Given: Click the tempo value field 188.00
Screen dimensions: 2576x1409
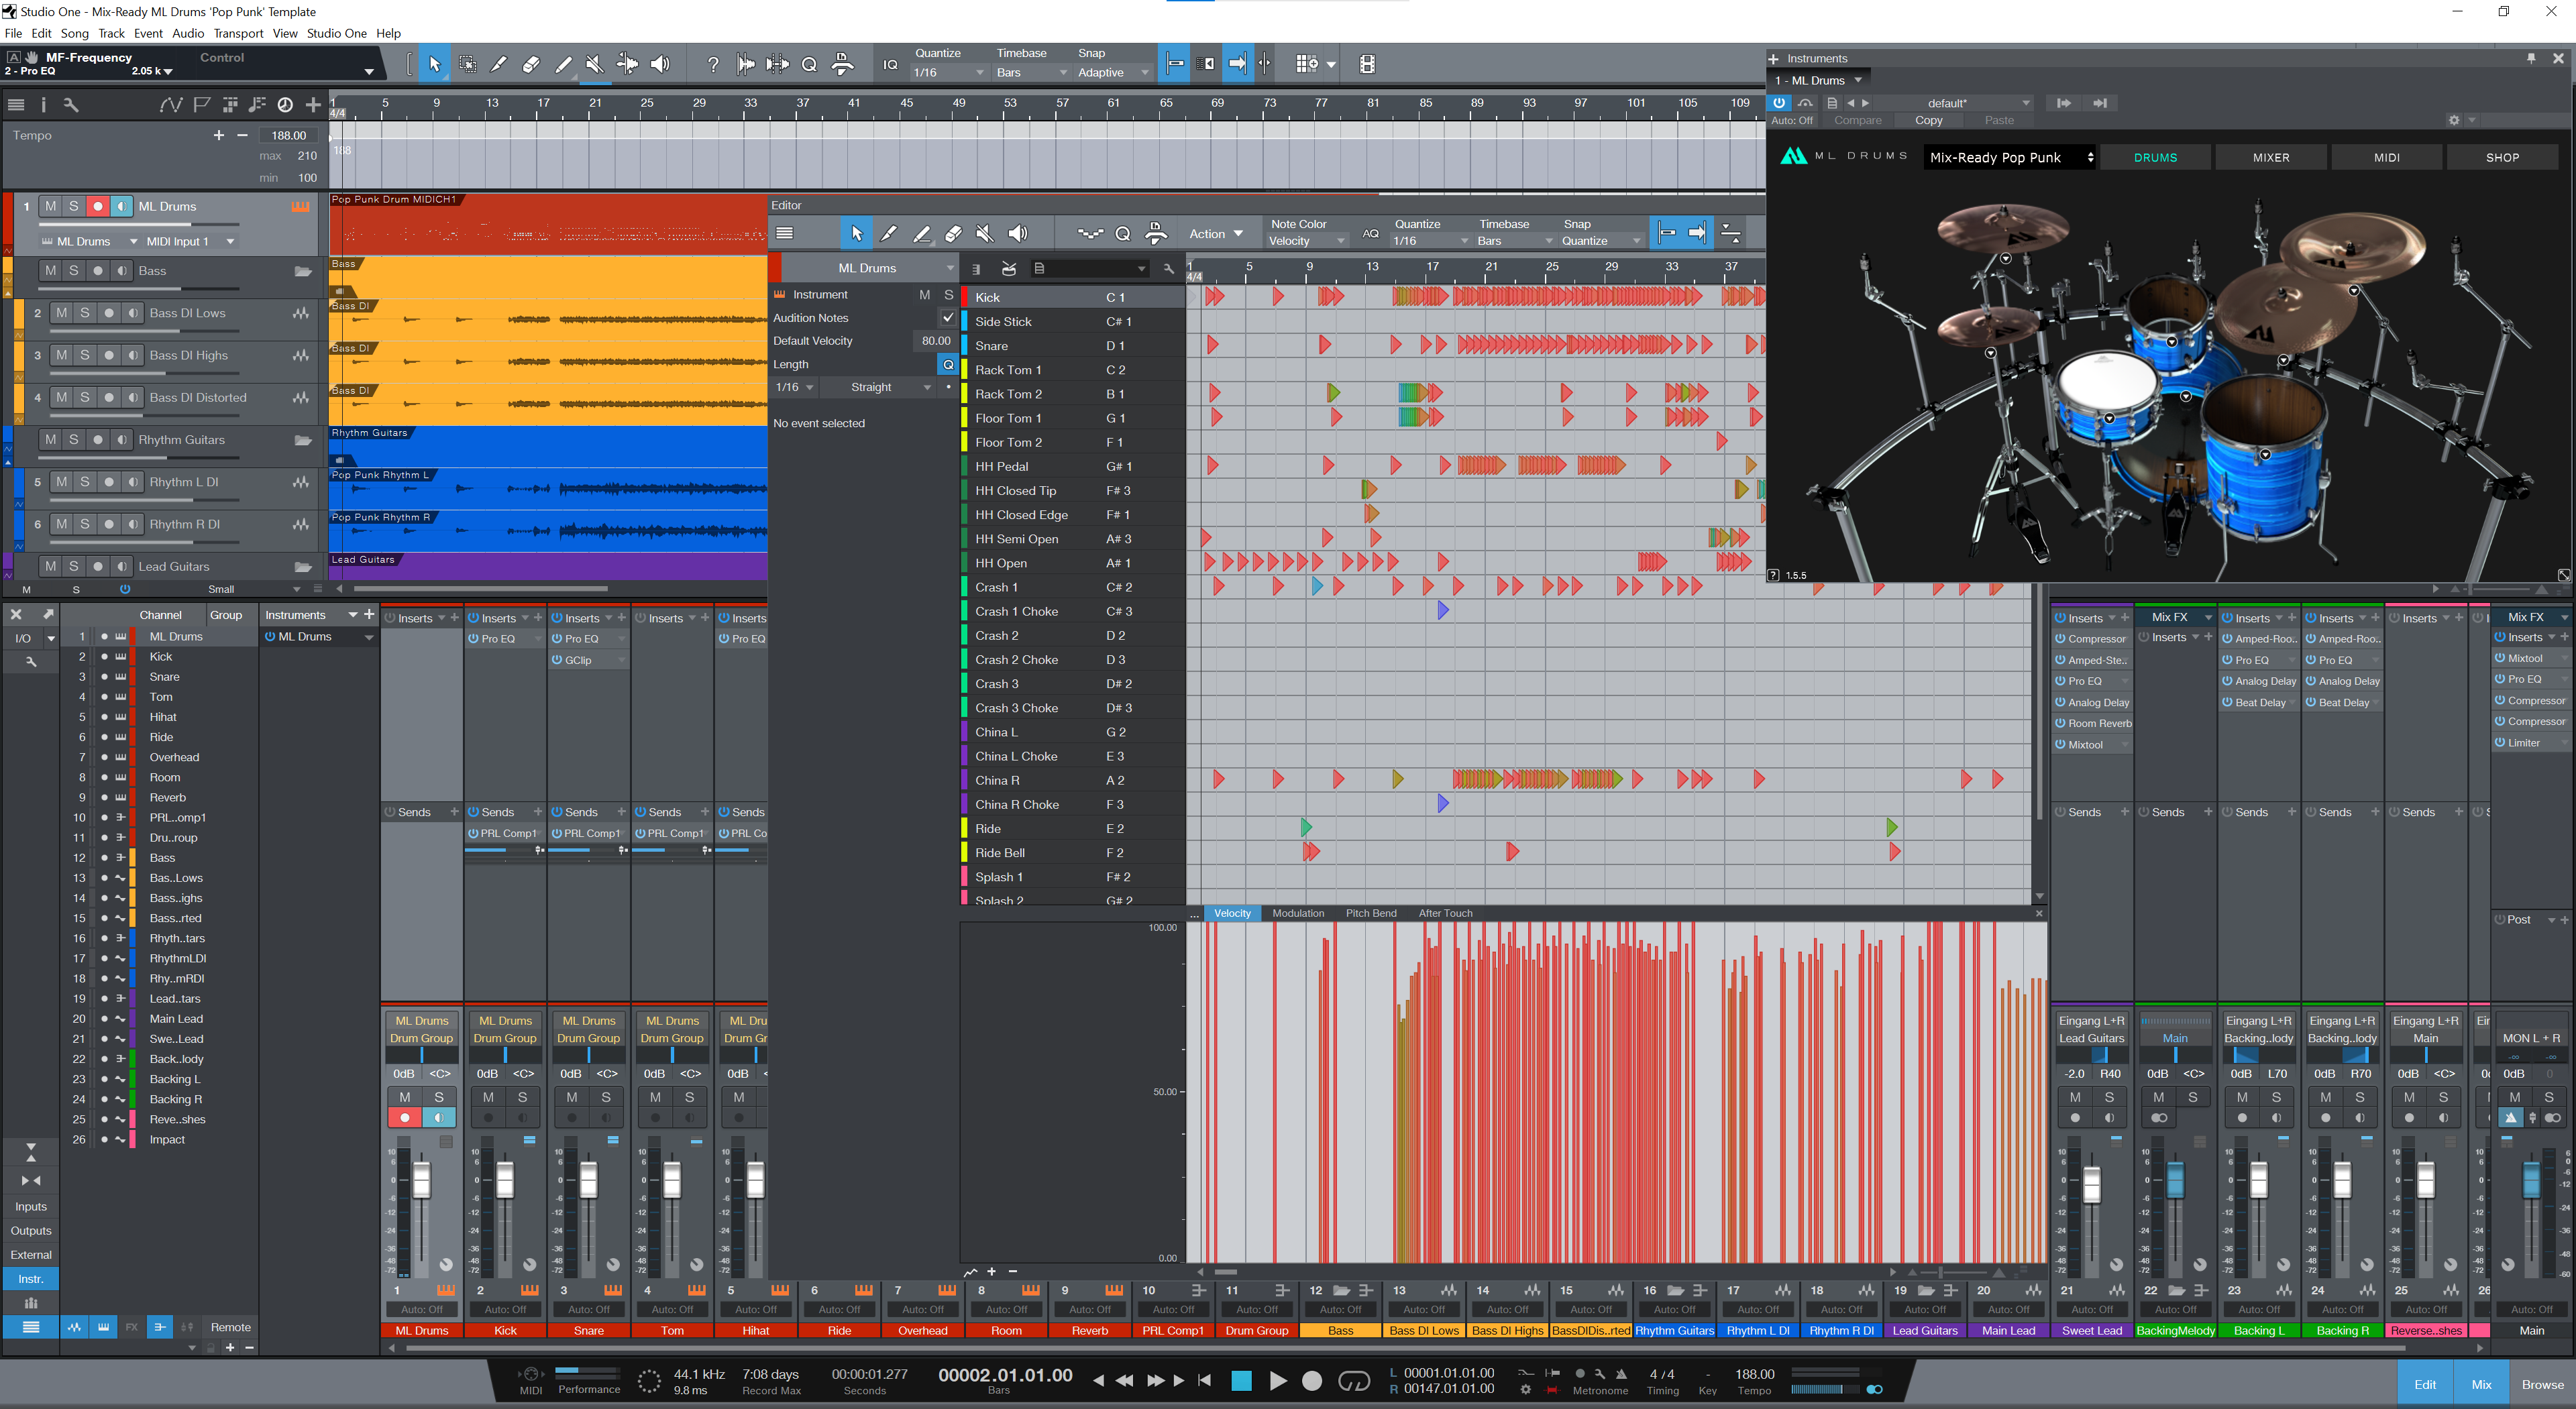Looking at the screenshot, I should [x=288, y=136].
